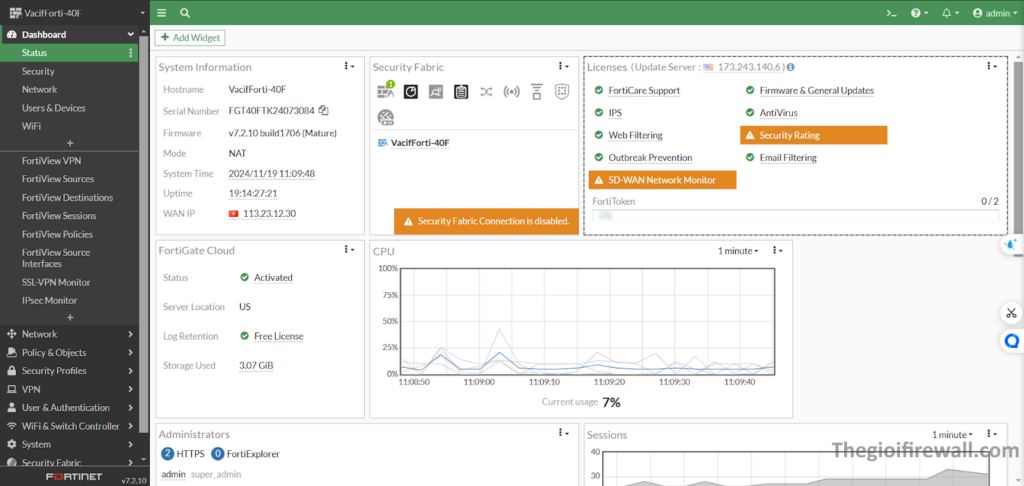Click black circular analyzer icon in Security Fabric
The width and height of the screenshot is (1024, 486).
click(410, 91)
